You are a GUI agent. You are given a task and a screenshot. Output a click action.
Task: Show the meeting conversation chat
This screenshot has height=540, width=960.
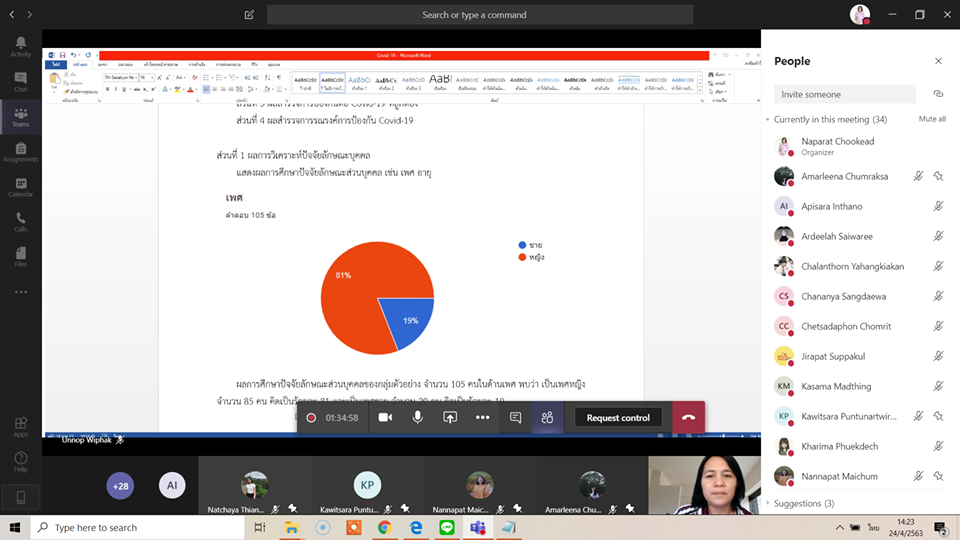(515, 418)
